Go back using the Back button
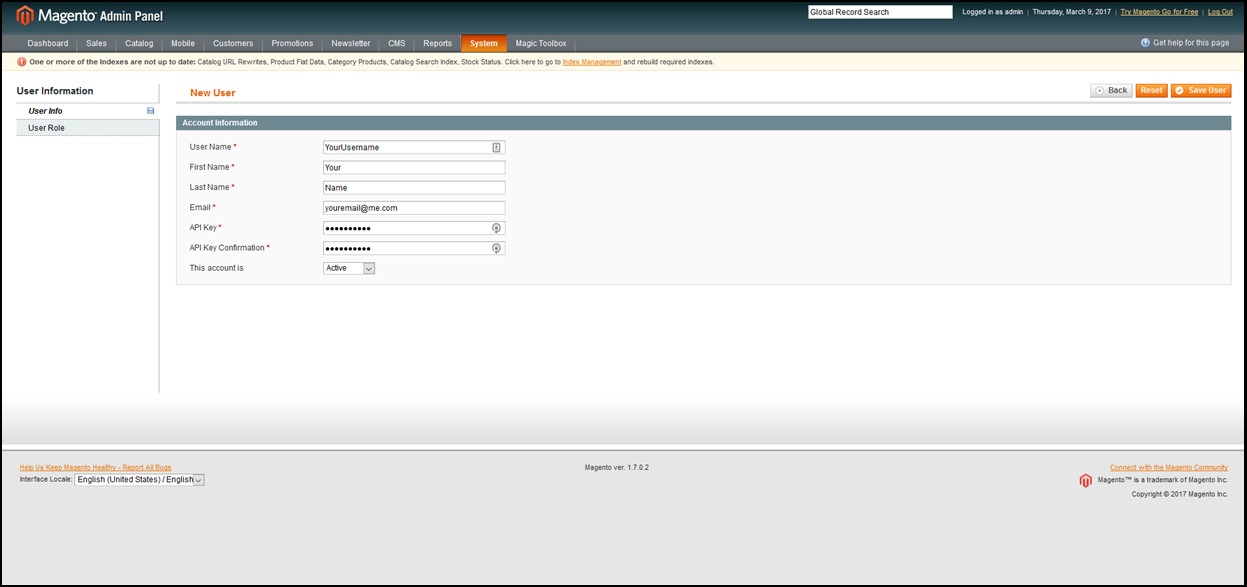 (1111, 90)
